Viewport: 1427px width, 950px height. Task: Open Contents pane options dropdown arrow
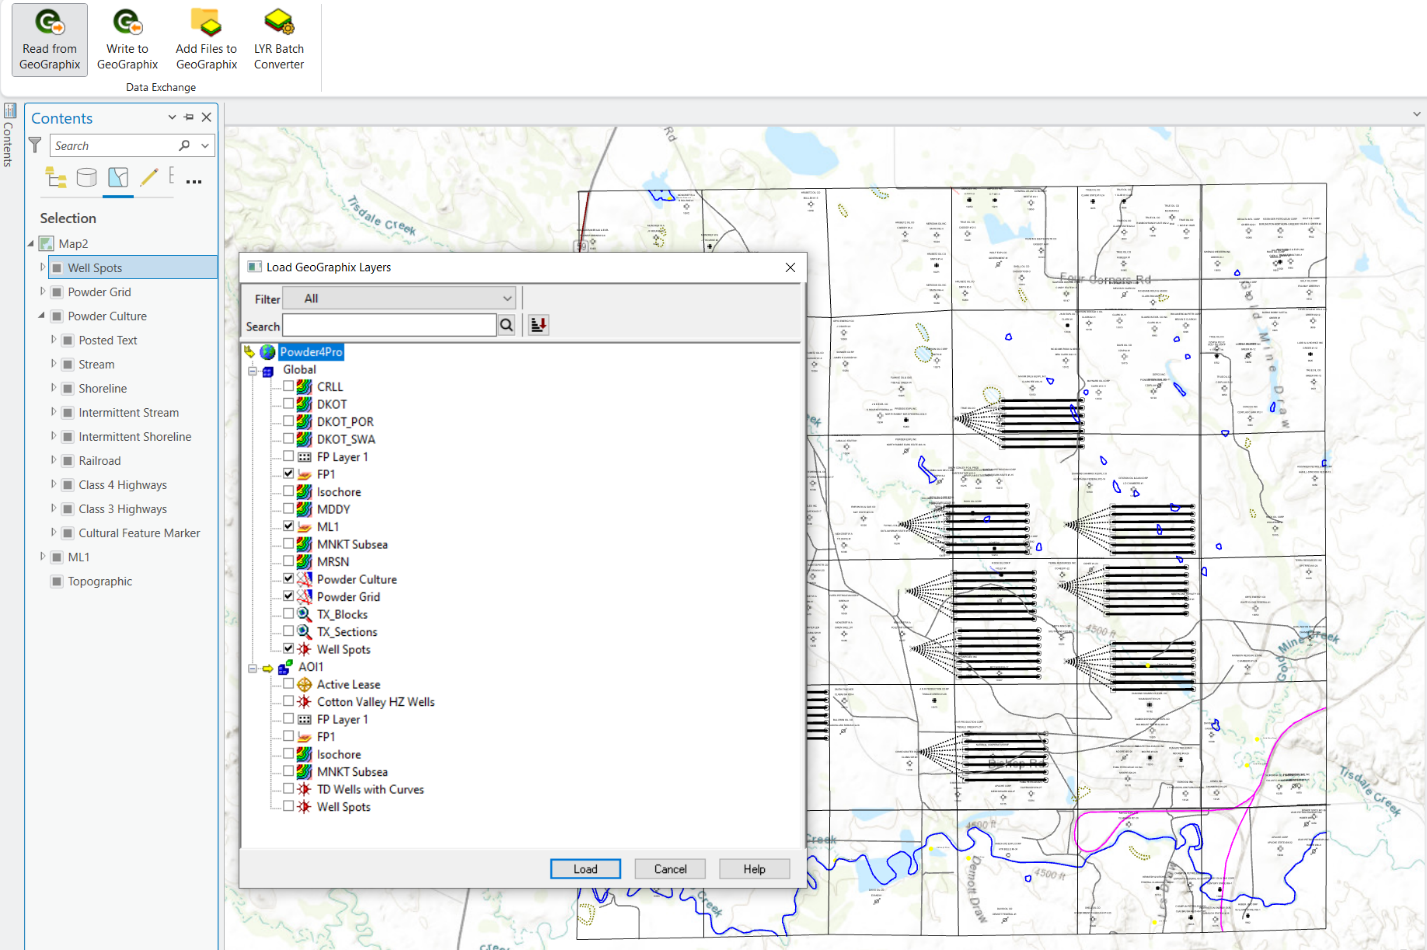point(172,117)
